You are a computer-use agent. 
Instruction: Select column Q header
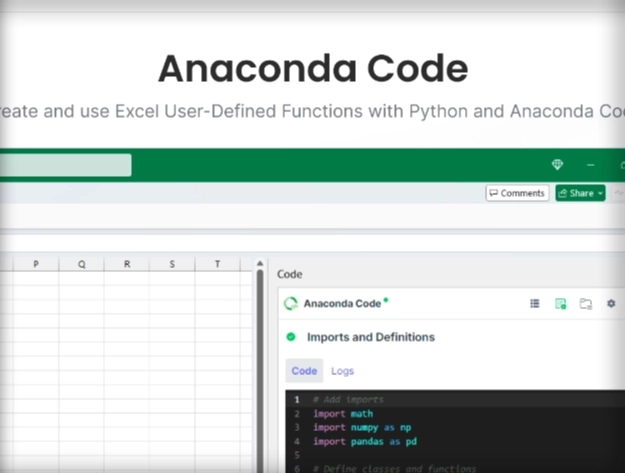point(81,264)
